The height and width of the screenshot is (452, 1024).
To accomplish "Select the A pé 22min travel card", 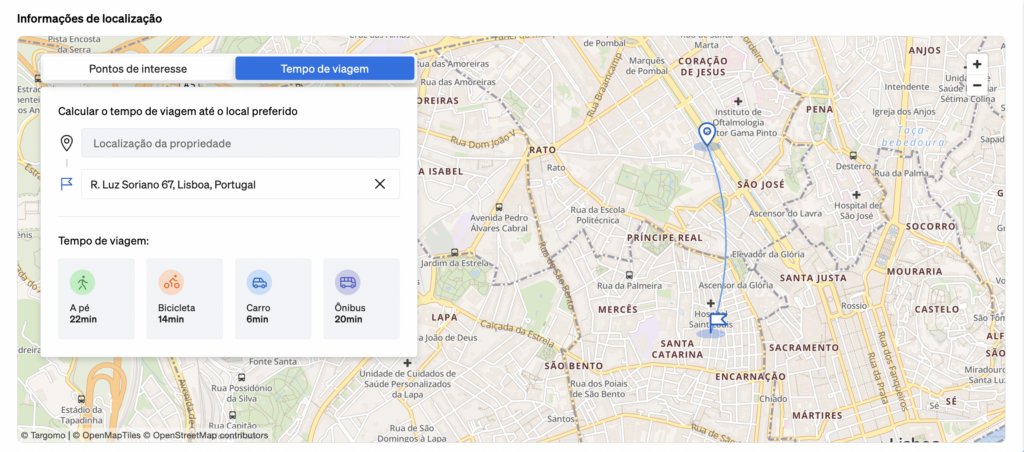I will click(x=96, y=298).
